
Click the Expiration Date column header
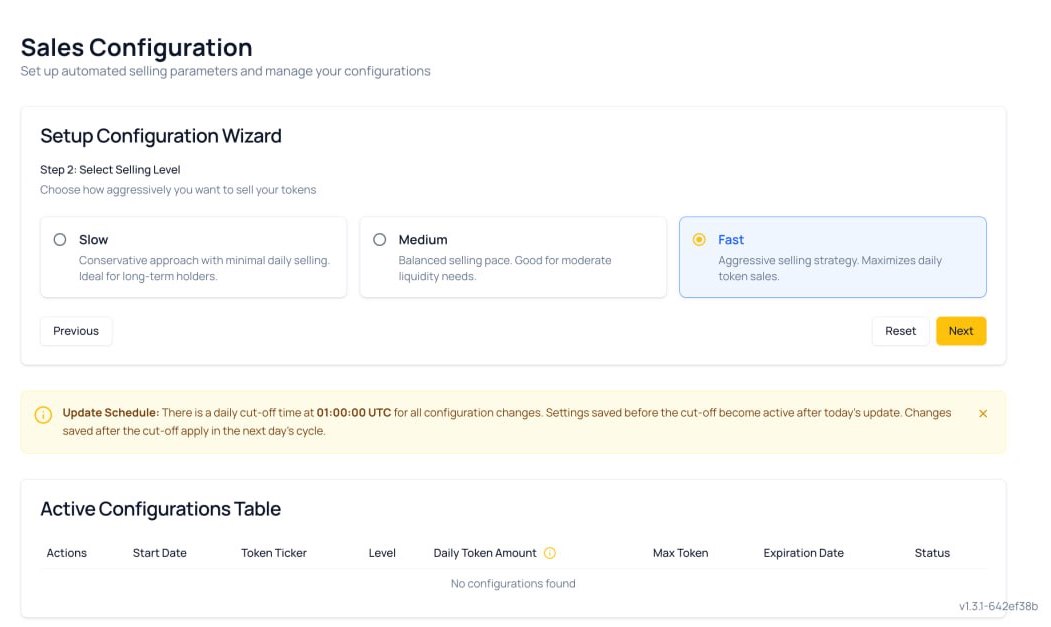coord(803,553)
